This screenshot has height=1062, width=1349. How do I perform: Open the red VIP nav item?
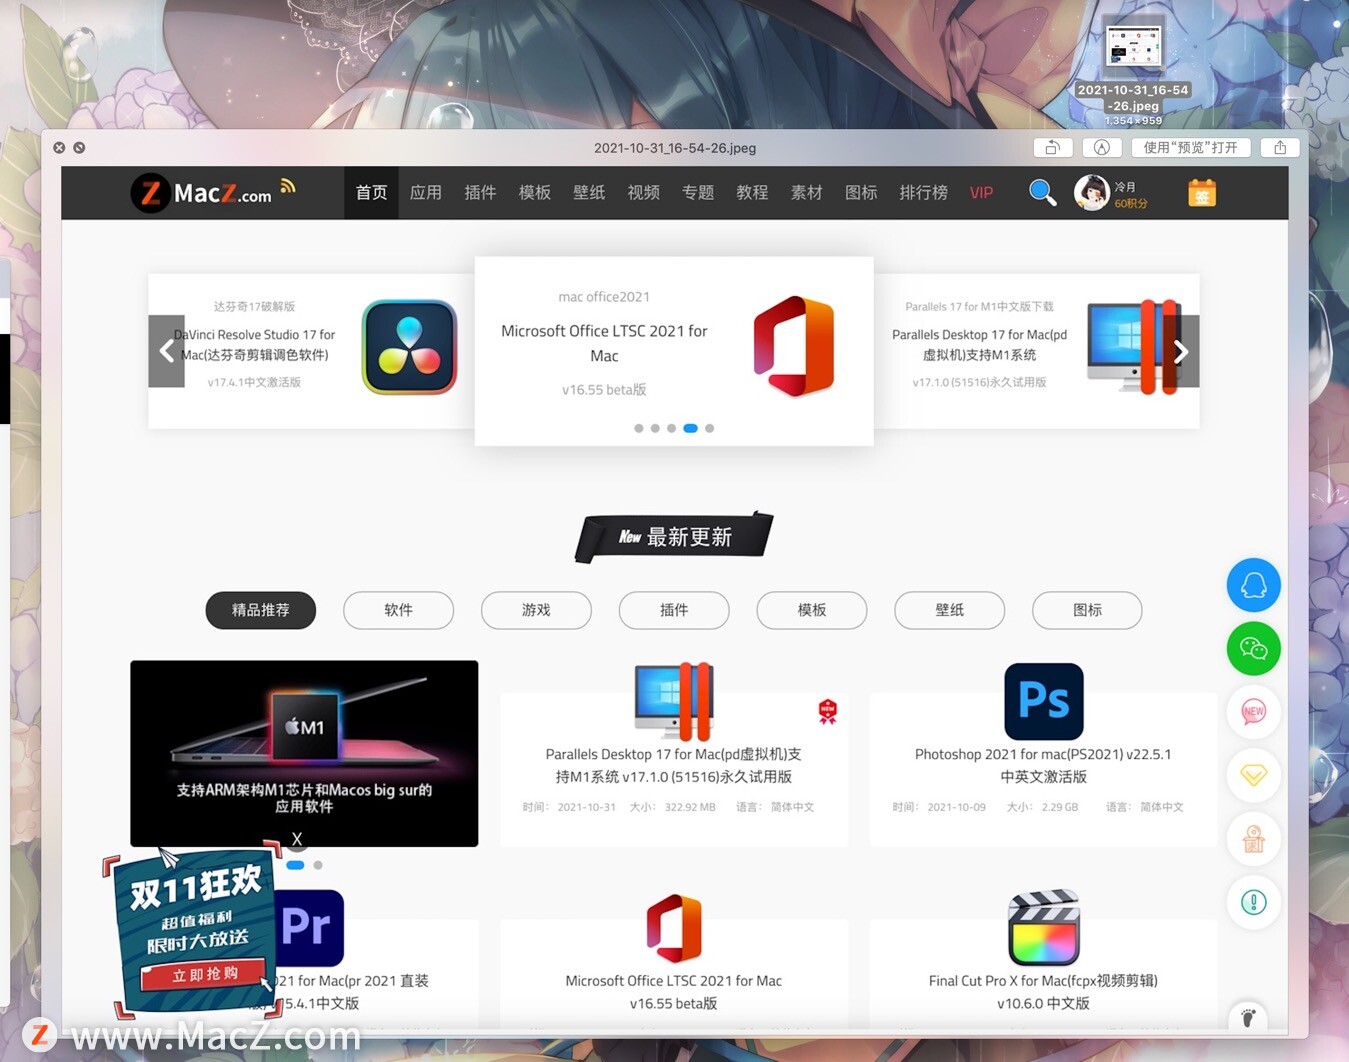pyautogui.click(x=981, y=192)
